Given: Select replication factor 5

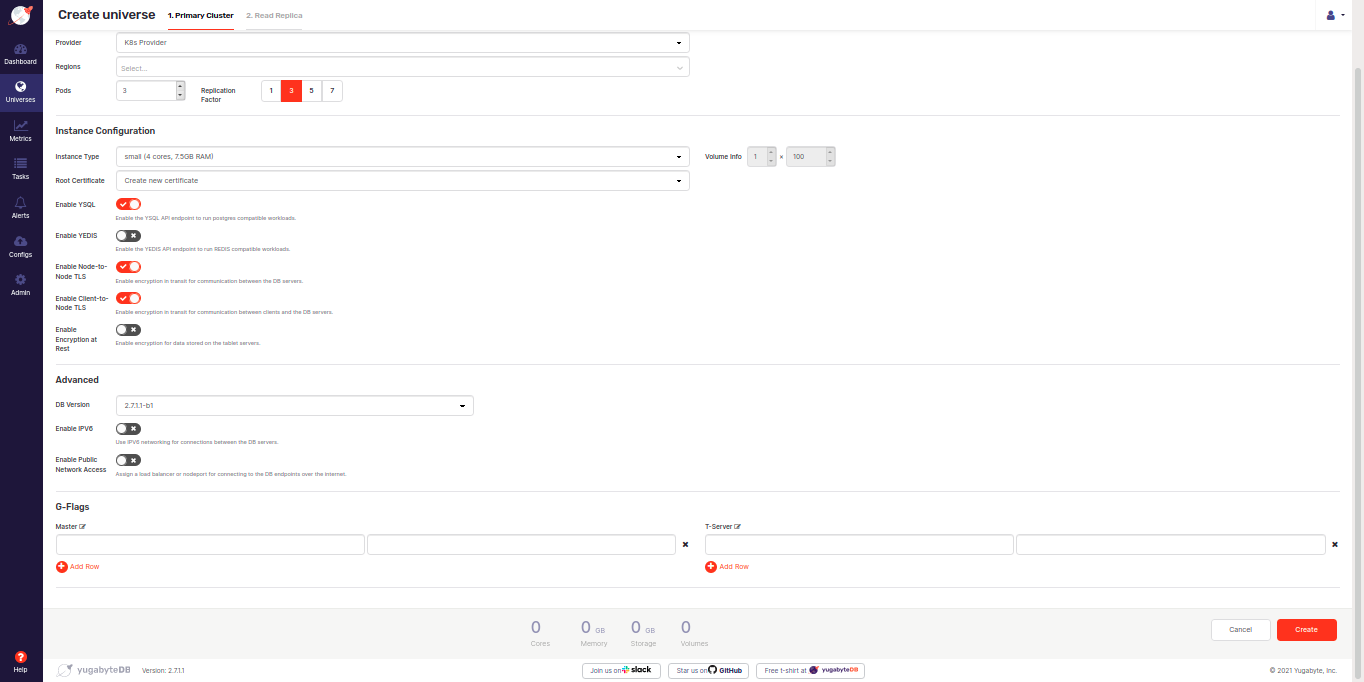Looking at the screenshot, I should coord(311,91).
